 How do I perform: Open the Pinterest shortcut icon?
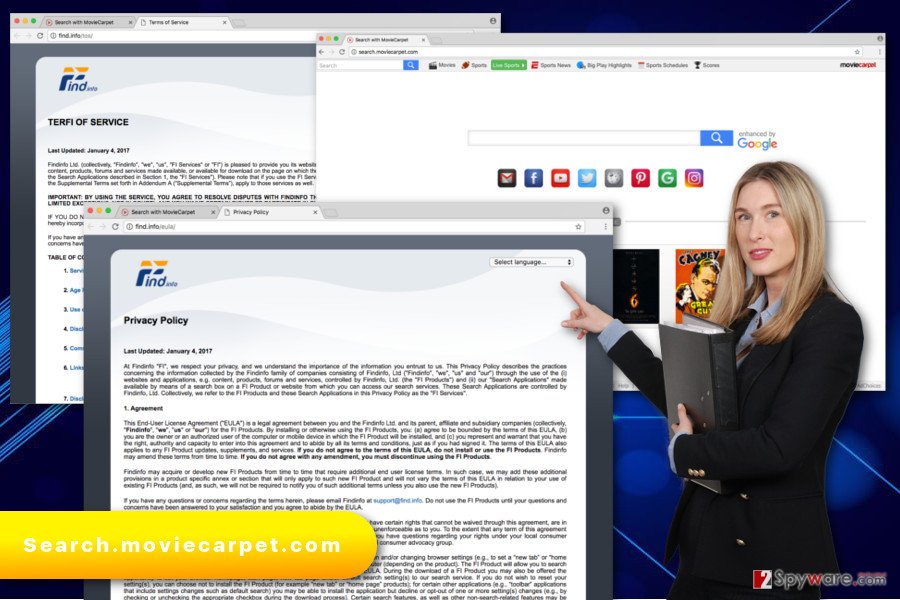point(641,179)
